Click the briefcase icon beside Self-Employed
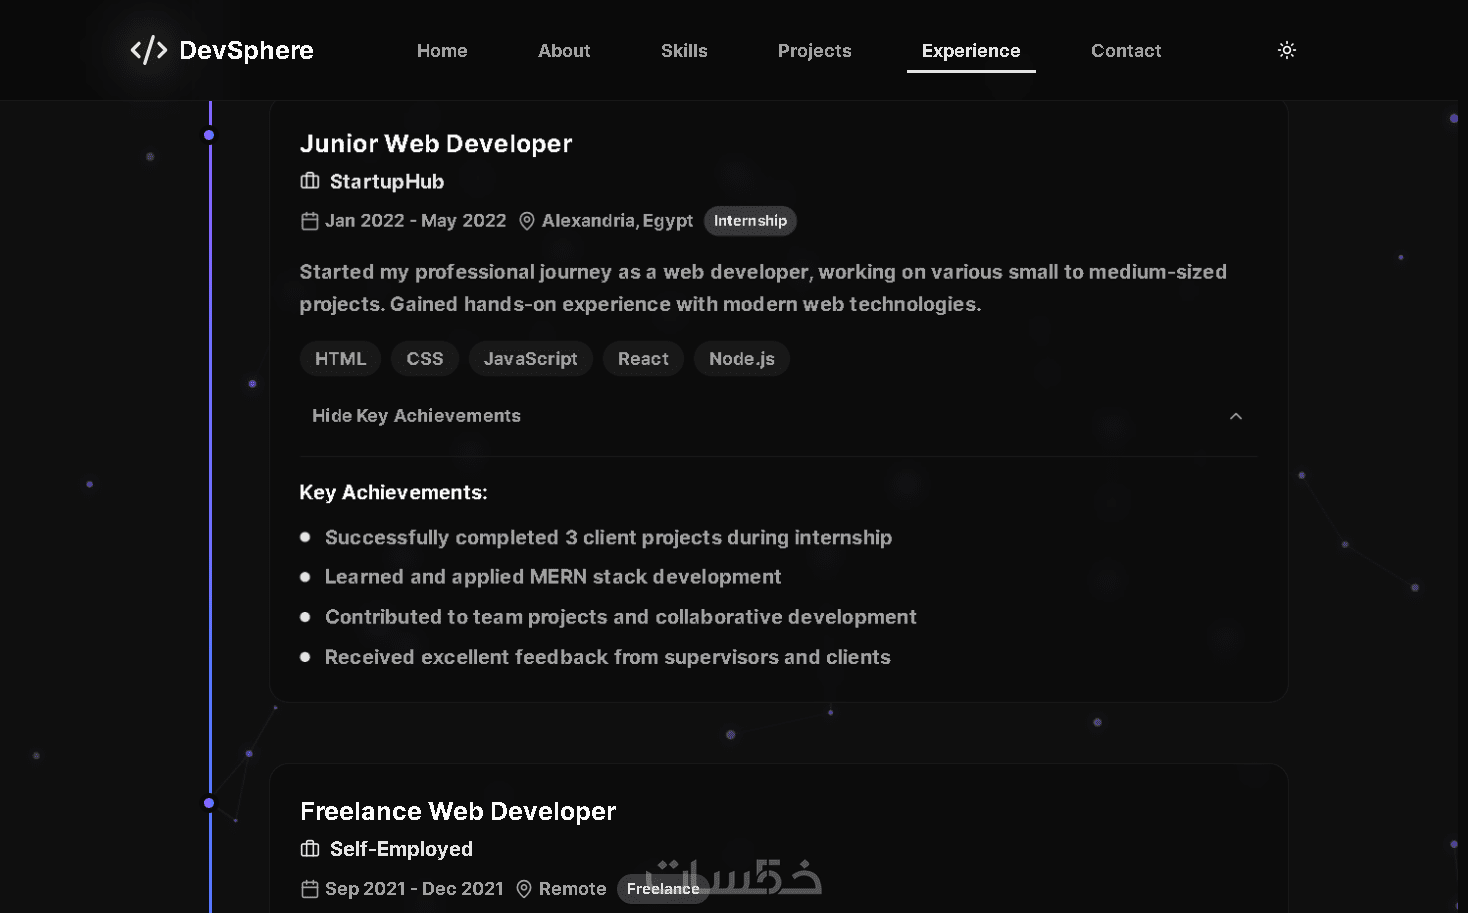Screen dimensions: 1468x913 point(310,849)
